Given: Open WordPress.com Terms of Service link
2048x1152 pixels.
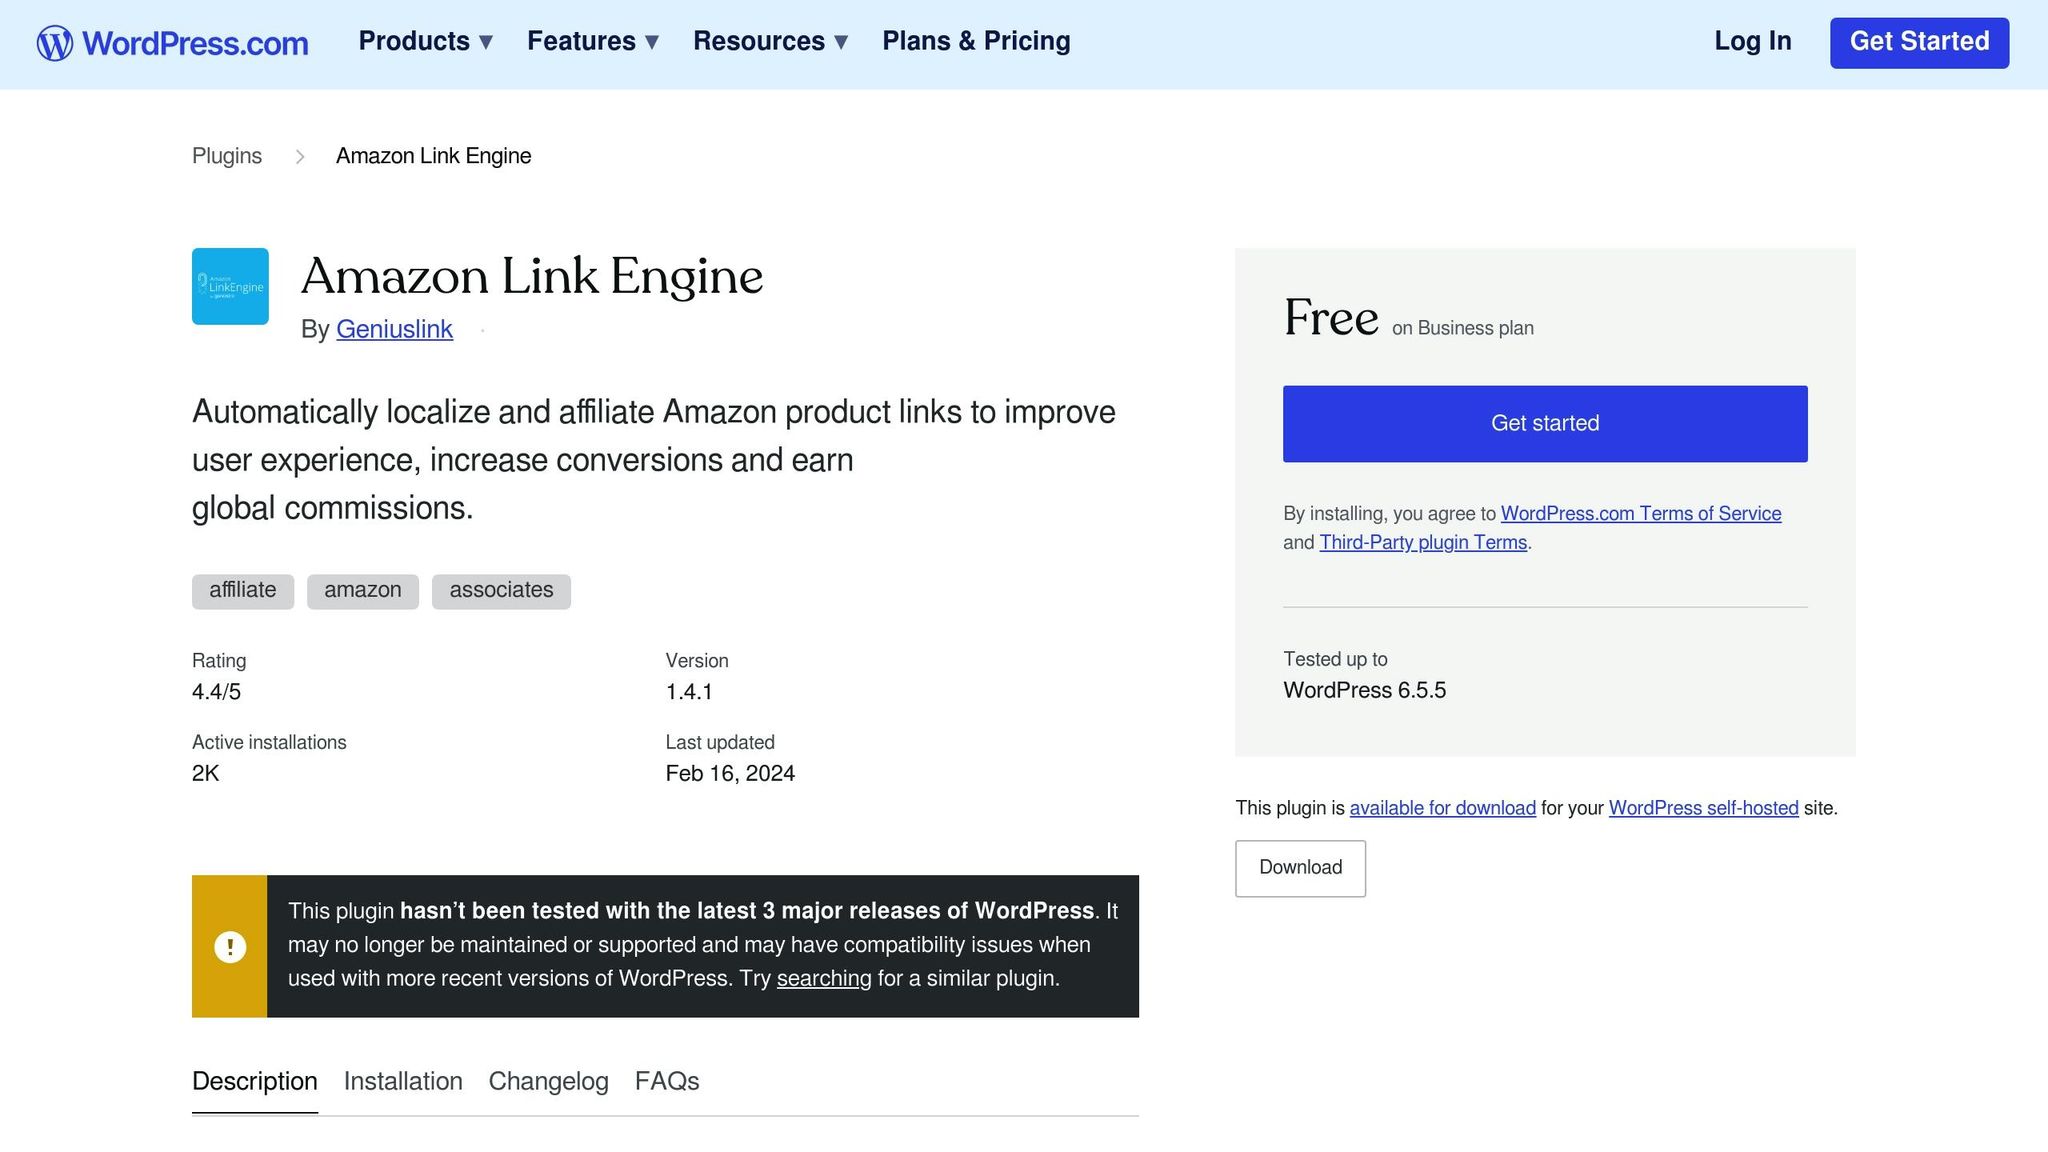Looking at the screenshot, I should 1641,514.
